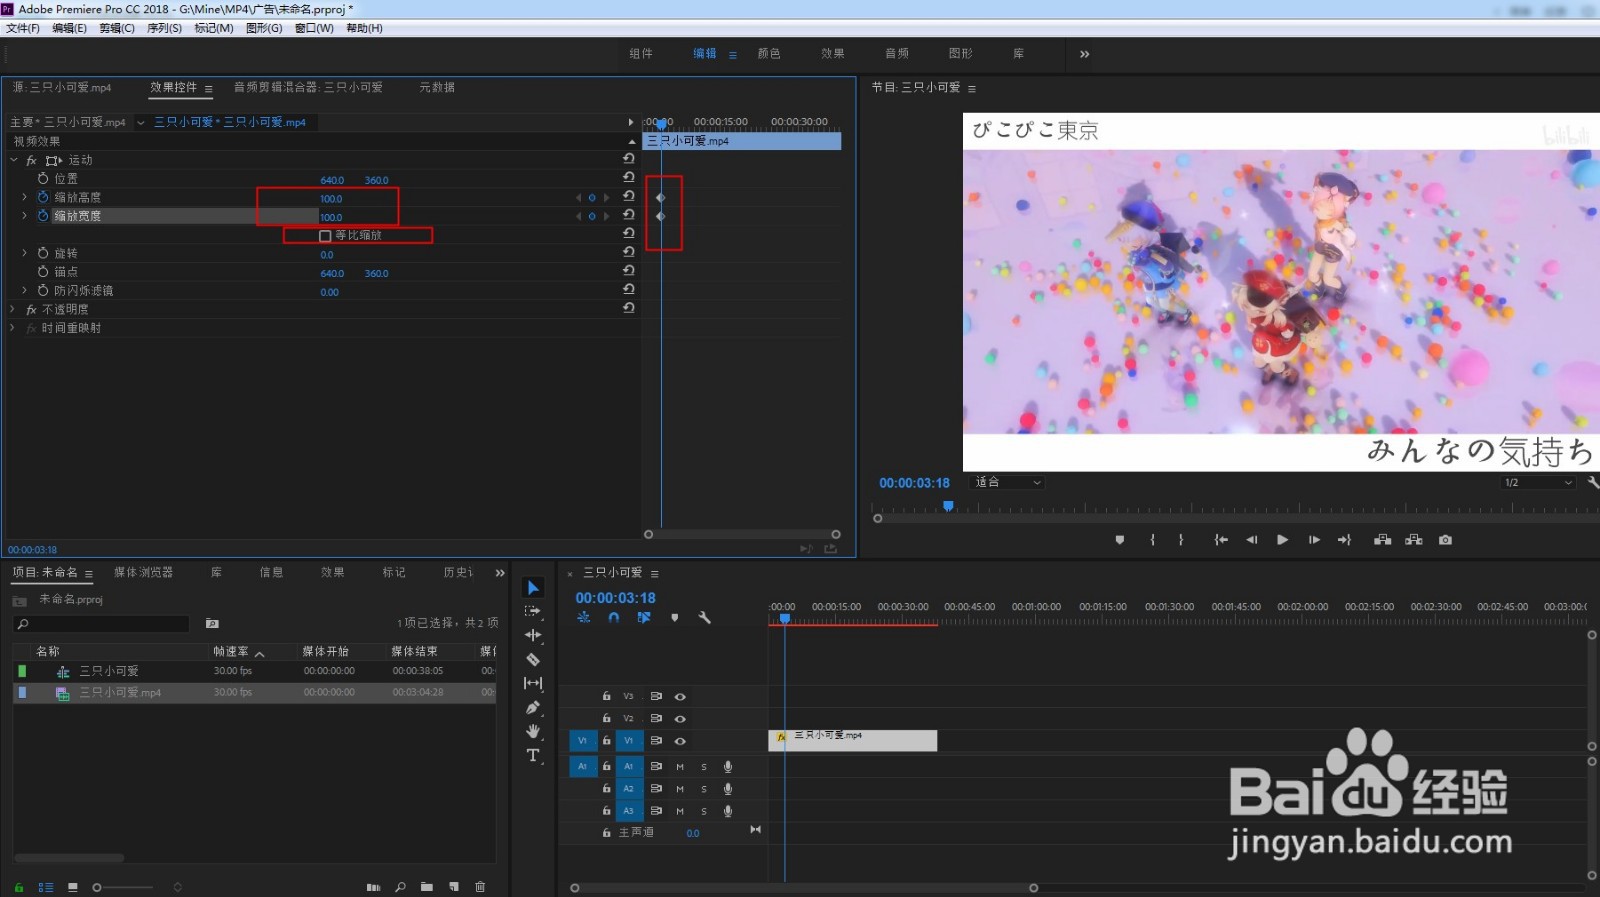Click Add Marker in program monitor
Image resolution: width=1600 pixels, height=897 pixels.
(x=1120, y=540)
